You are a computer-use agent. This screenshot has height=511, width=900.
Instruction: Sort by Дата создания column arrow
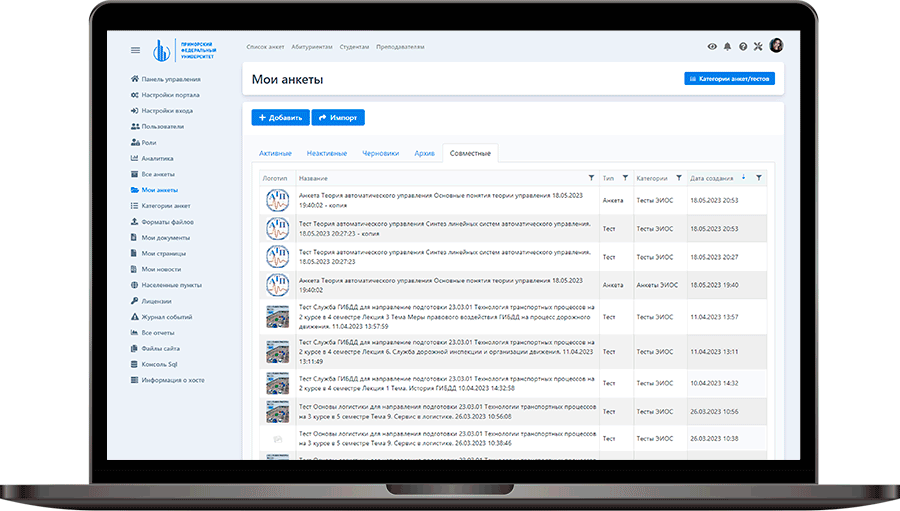point(743,178)
